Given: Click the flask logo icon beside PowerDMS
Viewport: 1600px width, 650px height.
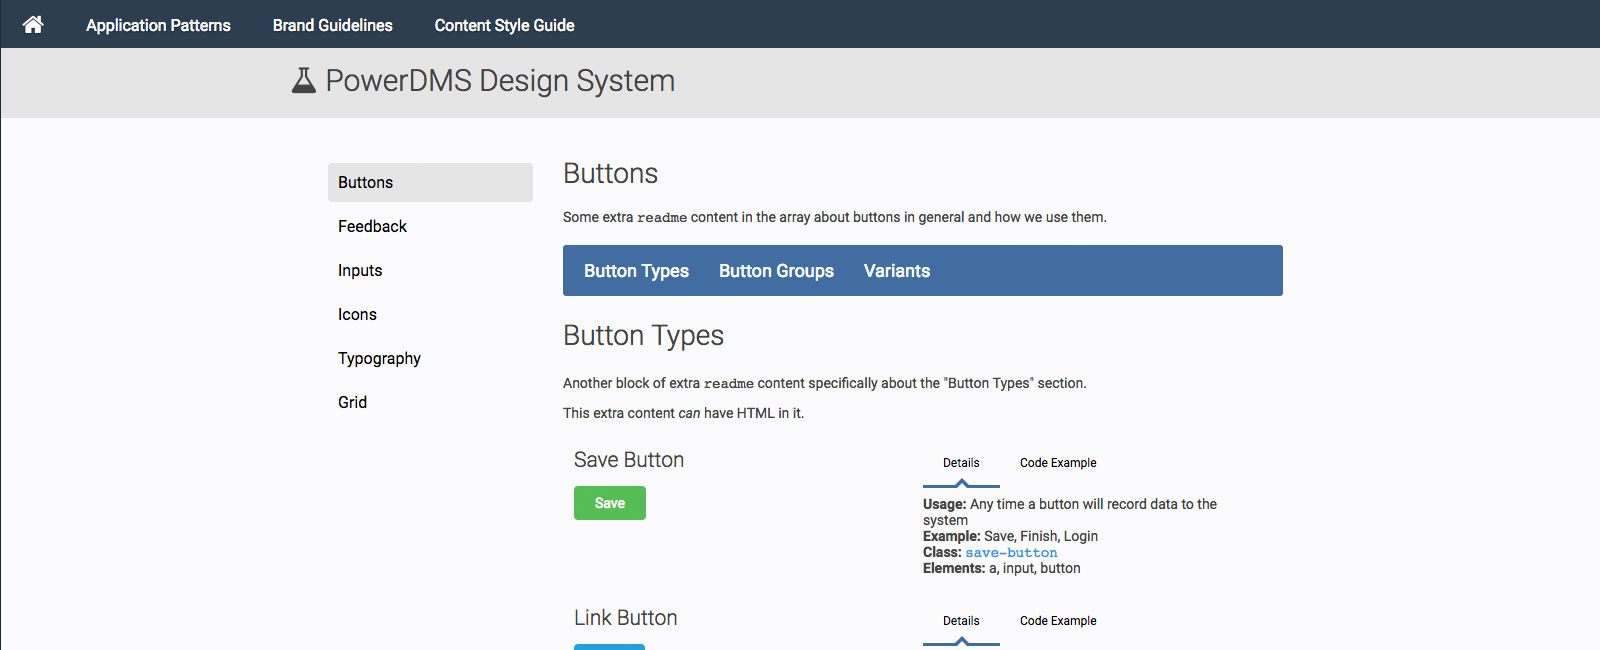Looking at the screenshot, I should [x=303, y=80].
